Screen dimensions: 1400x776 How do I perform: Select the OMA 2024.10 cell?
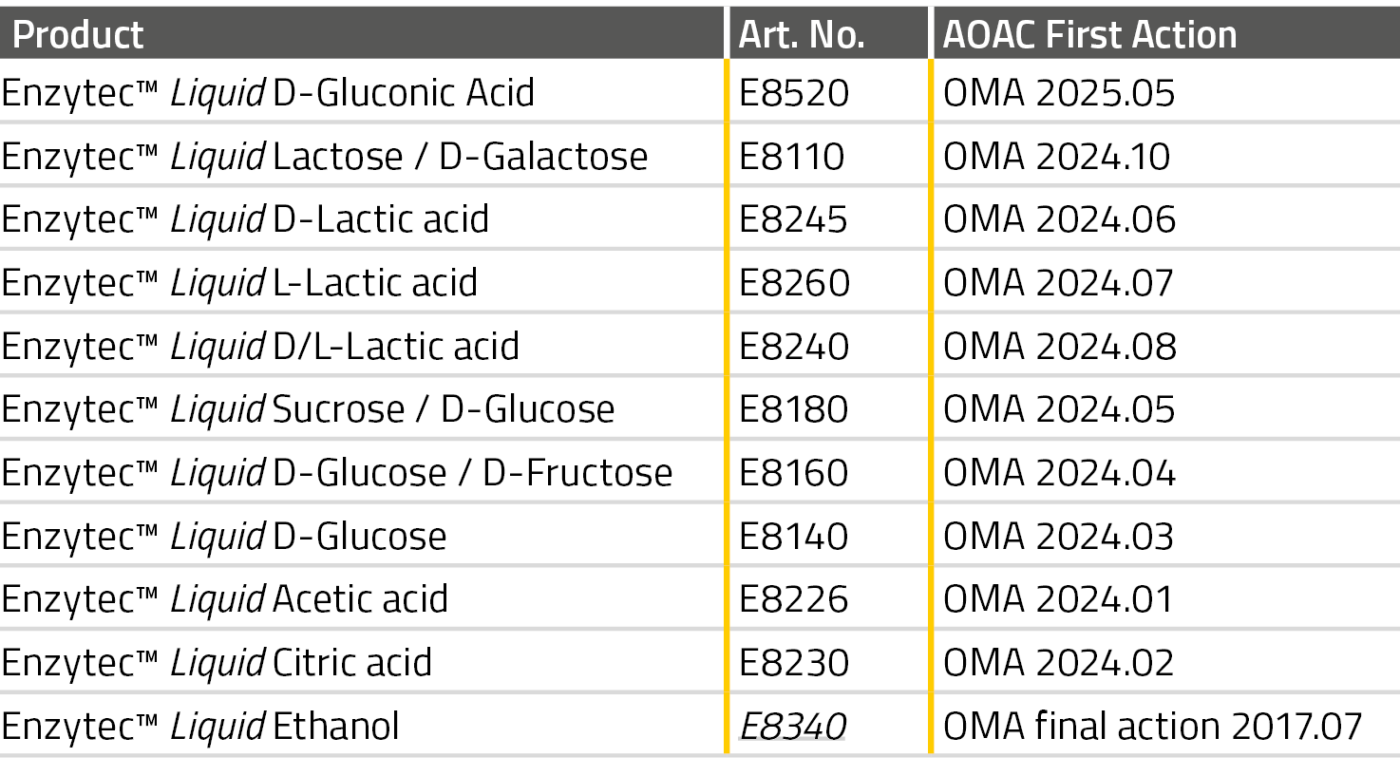1056,156
